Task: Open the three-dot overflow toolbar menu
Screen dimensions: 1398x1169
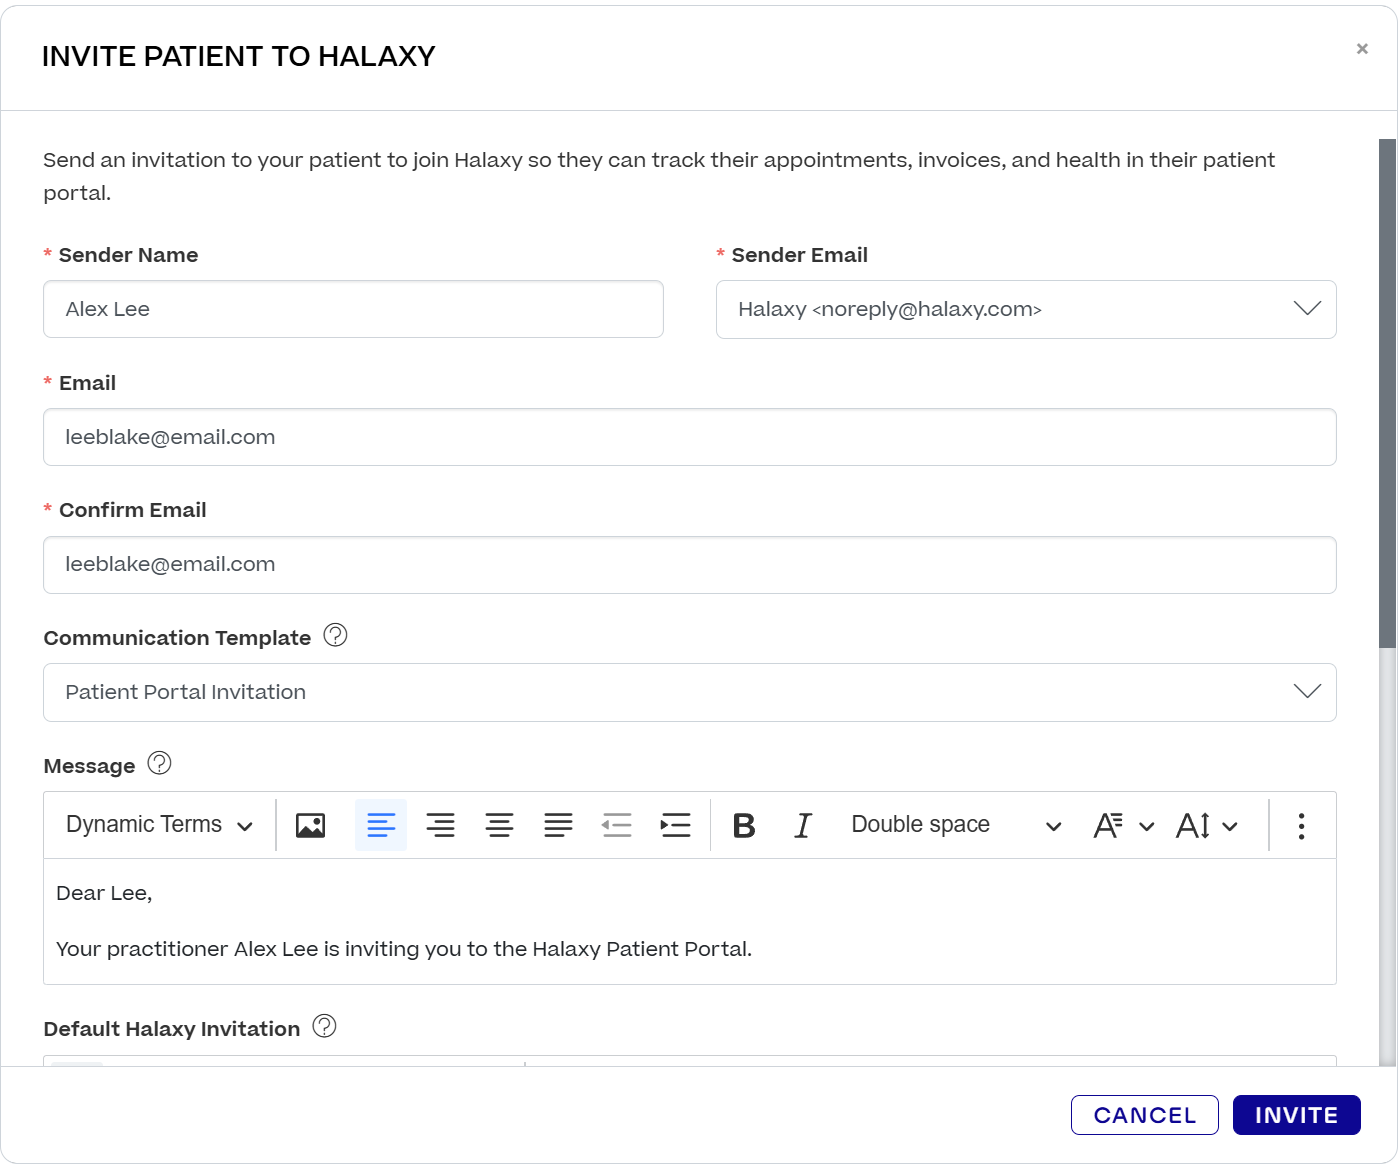Action: tap(1301, 824)
